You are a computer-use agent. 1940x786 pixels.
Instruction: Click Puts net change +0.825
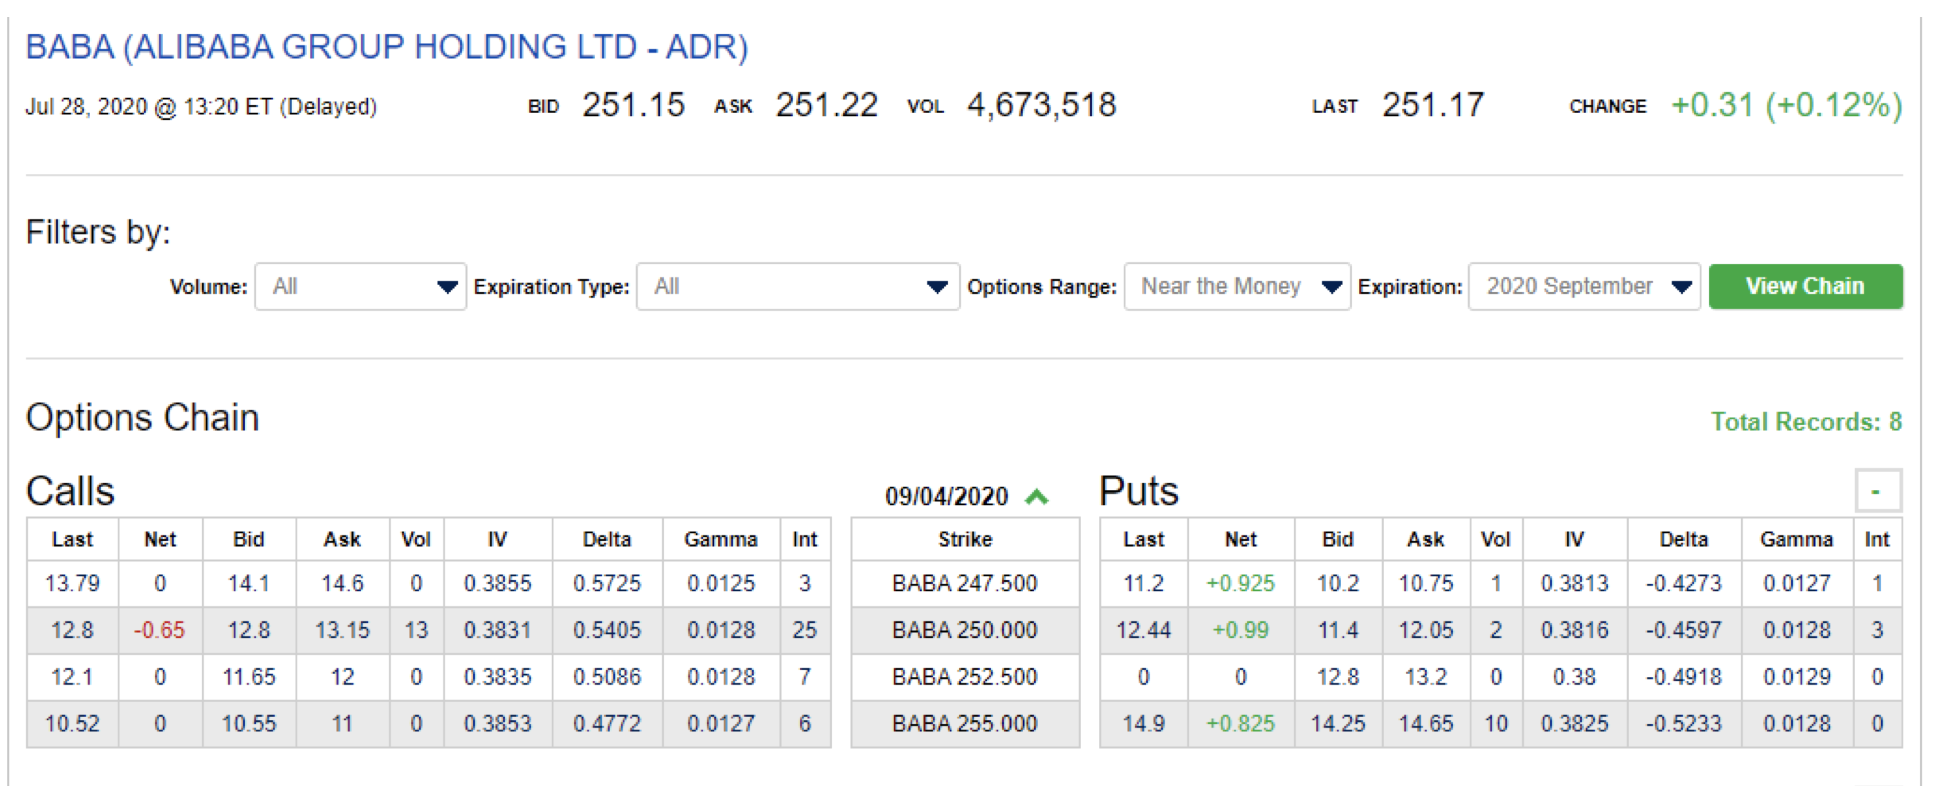(1241, 724)
